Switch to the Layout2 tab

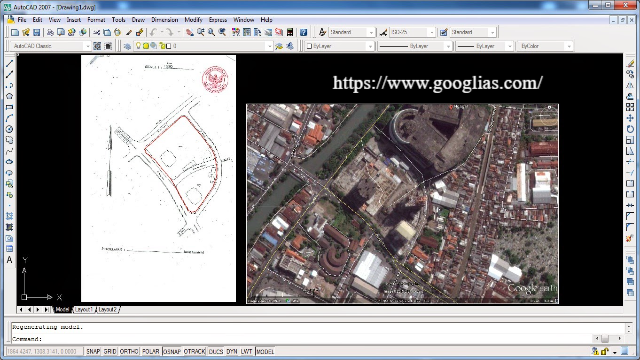pos(108,310)
